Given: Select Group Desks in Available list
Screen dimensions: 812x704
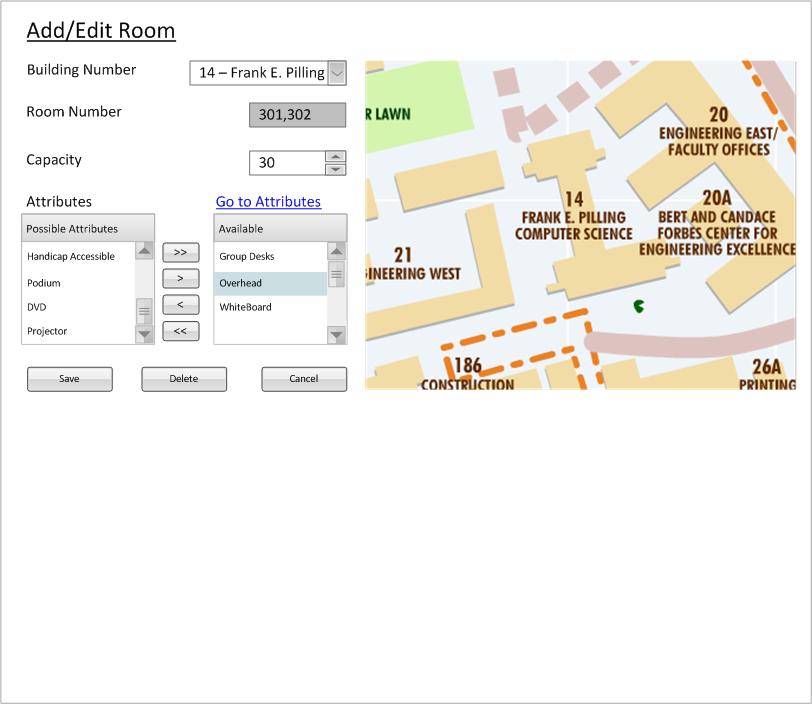Looking at the screenshot, I should 247,257.
